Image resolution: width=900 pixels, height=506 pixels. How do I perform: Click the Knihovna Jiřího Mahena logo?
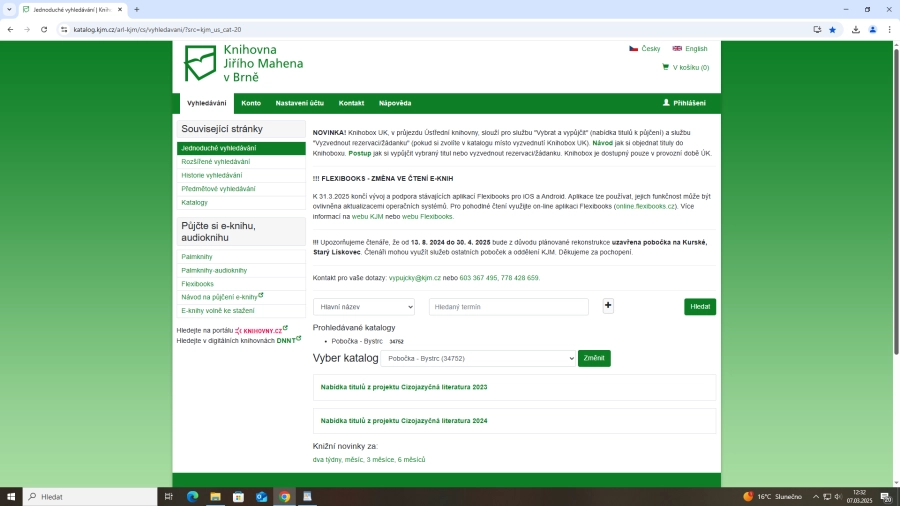tap(243, 63)
